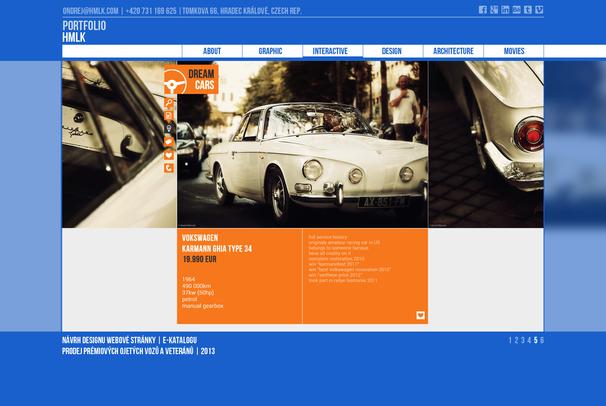Screen dimensions: 606x406
Task: Open the About menu item
Action: pos(212,51)
